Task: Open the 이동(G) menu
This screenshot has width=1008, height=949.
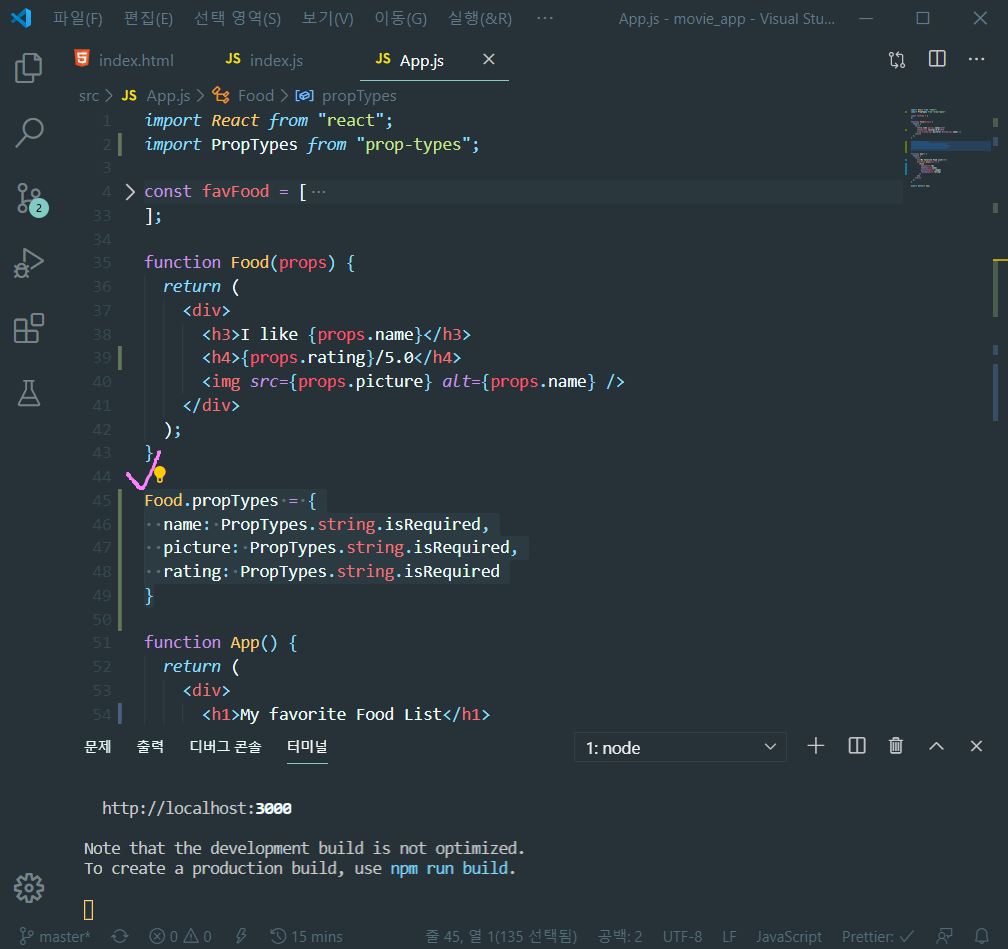Action: [x=400, y=18]
